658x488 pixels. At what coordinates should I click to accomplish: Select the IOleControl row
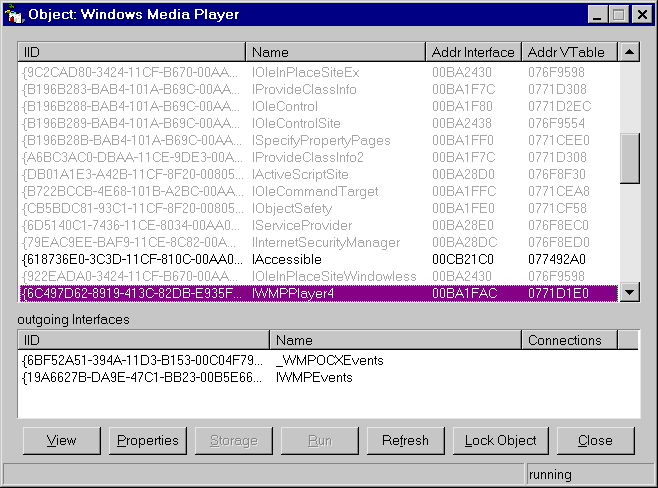tap(319, 106)
